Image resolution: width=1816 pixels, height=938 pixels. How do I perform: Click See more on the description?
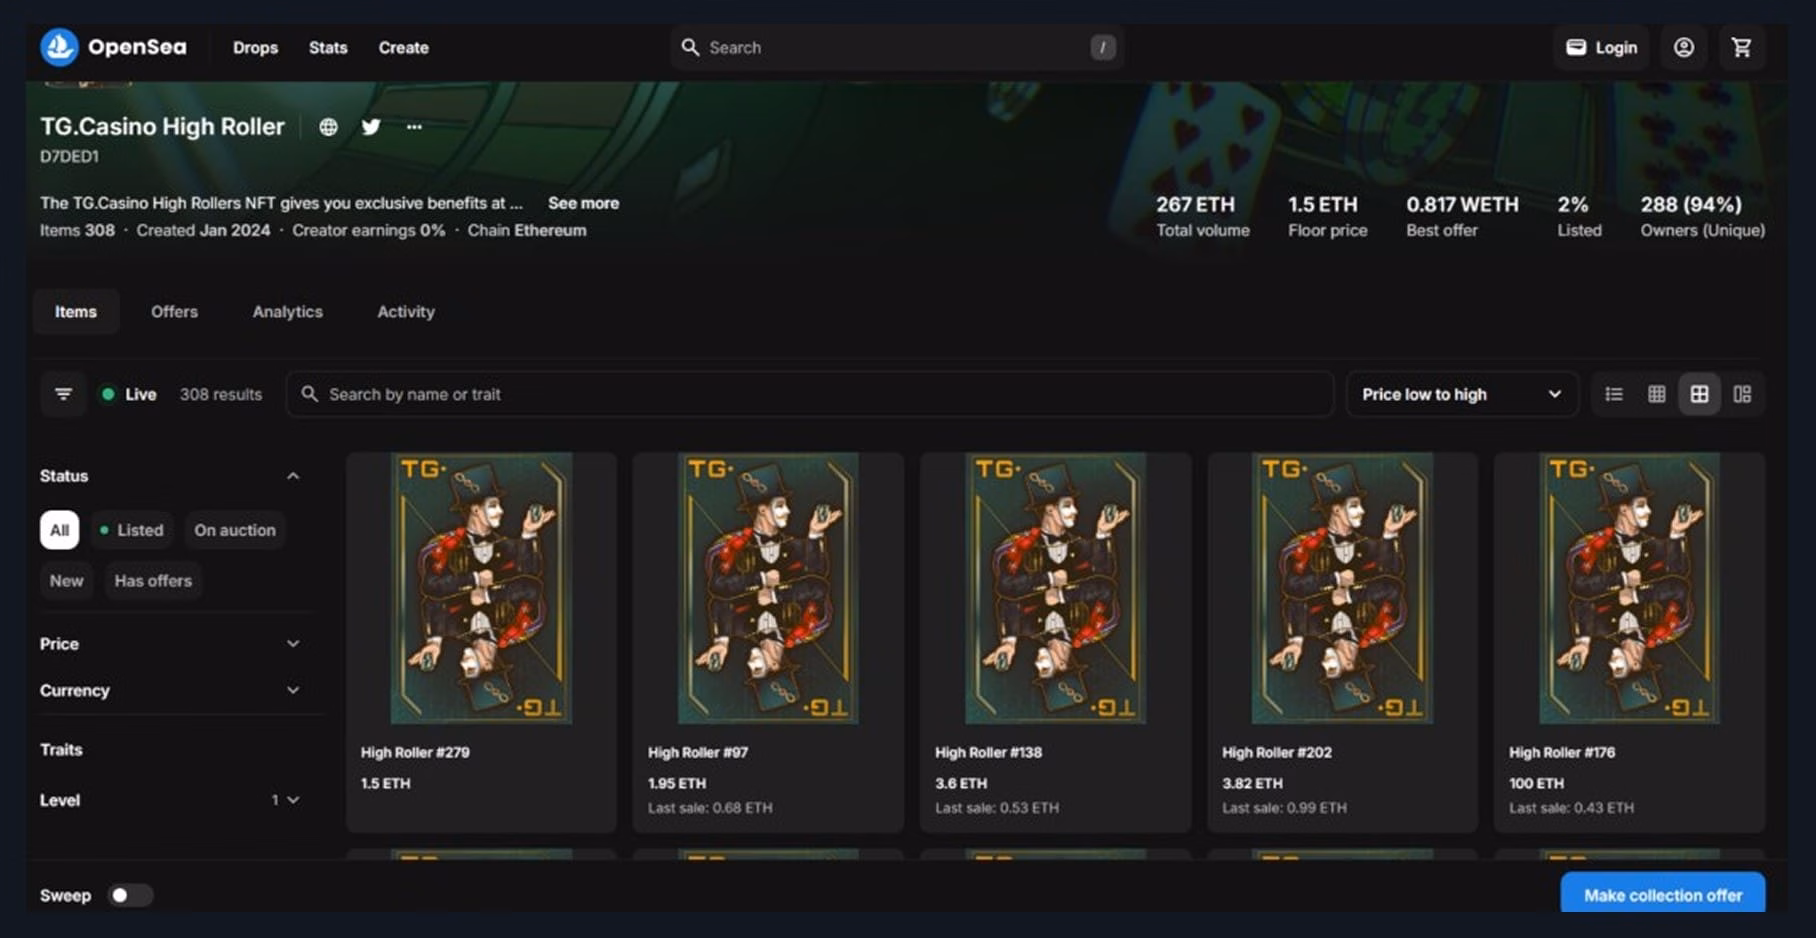[x=583, y=203]
